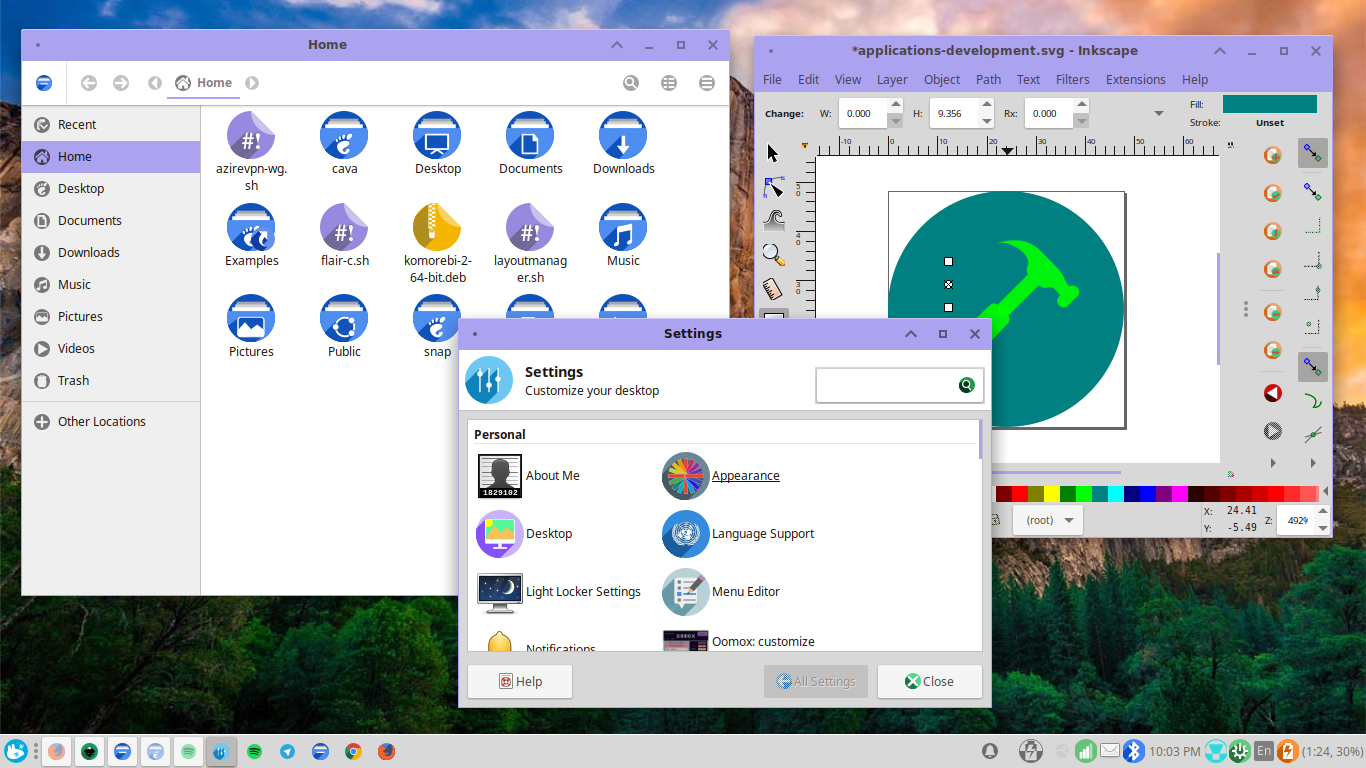Open the Filters menu in Inkscape
The height and width of the screenshot is (768, 1366).
tap(1072, 79)
